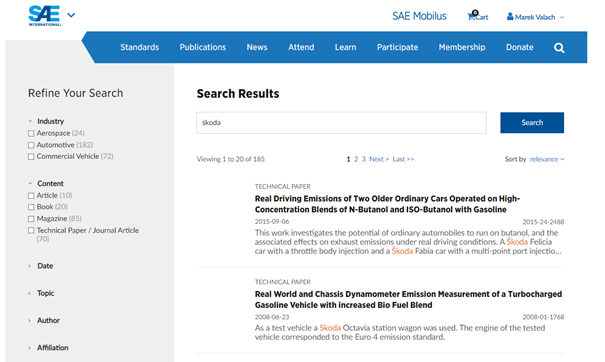Open the Standards menu
This screenshot has width=605, height=362.
click(x=139, y=47)
